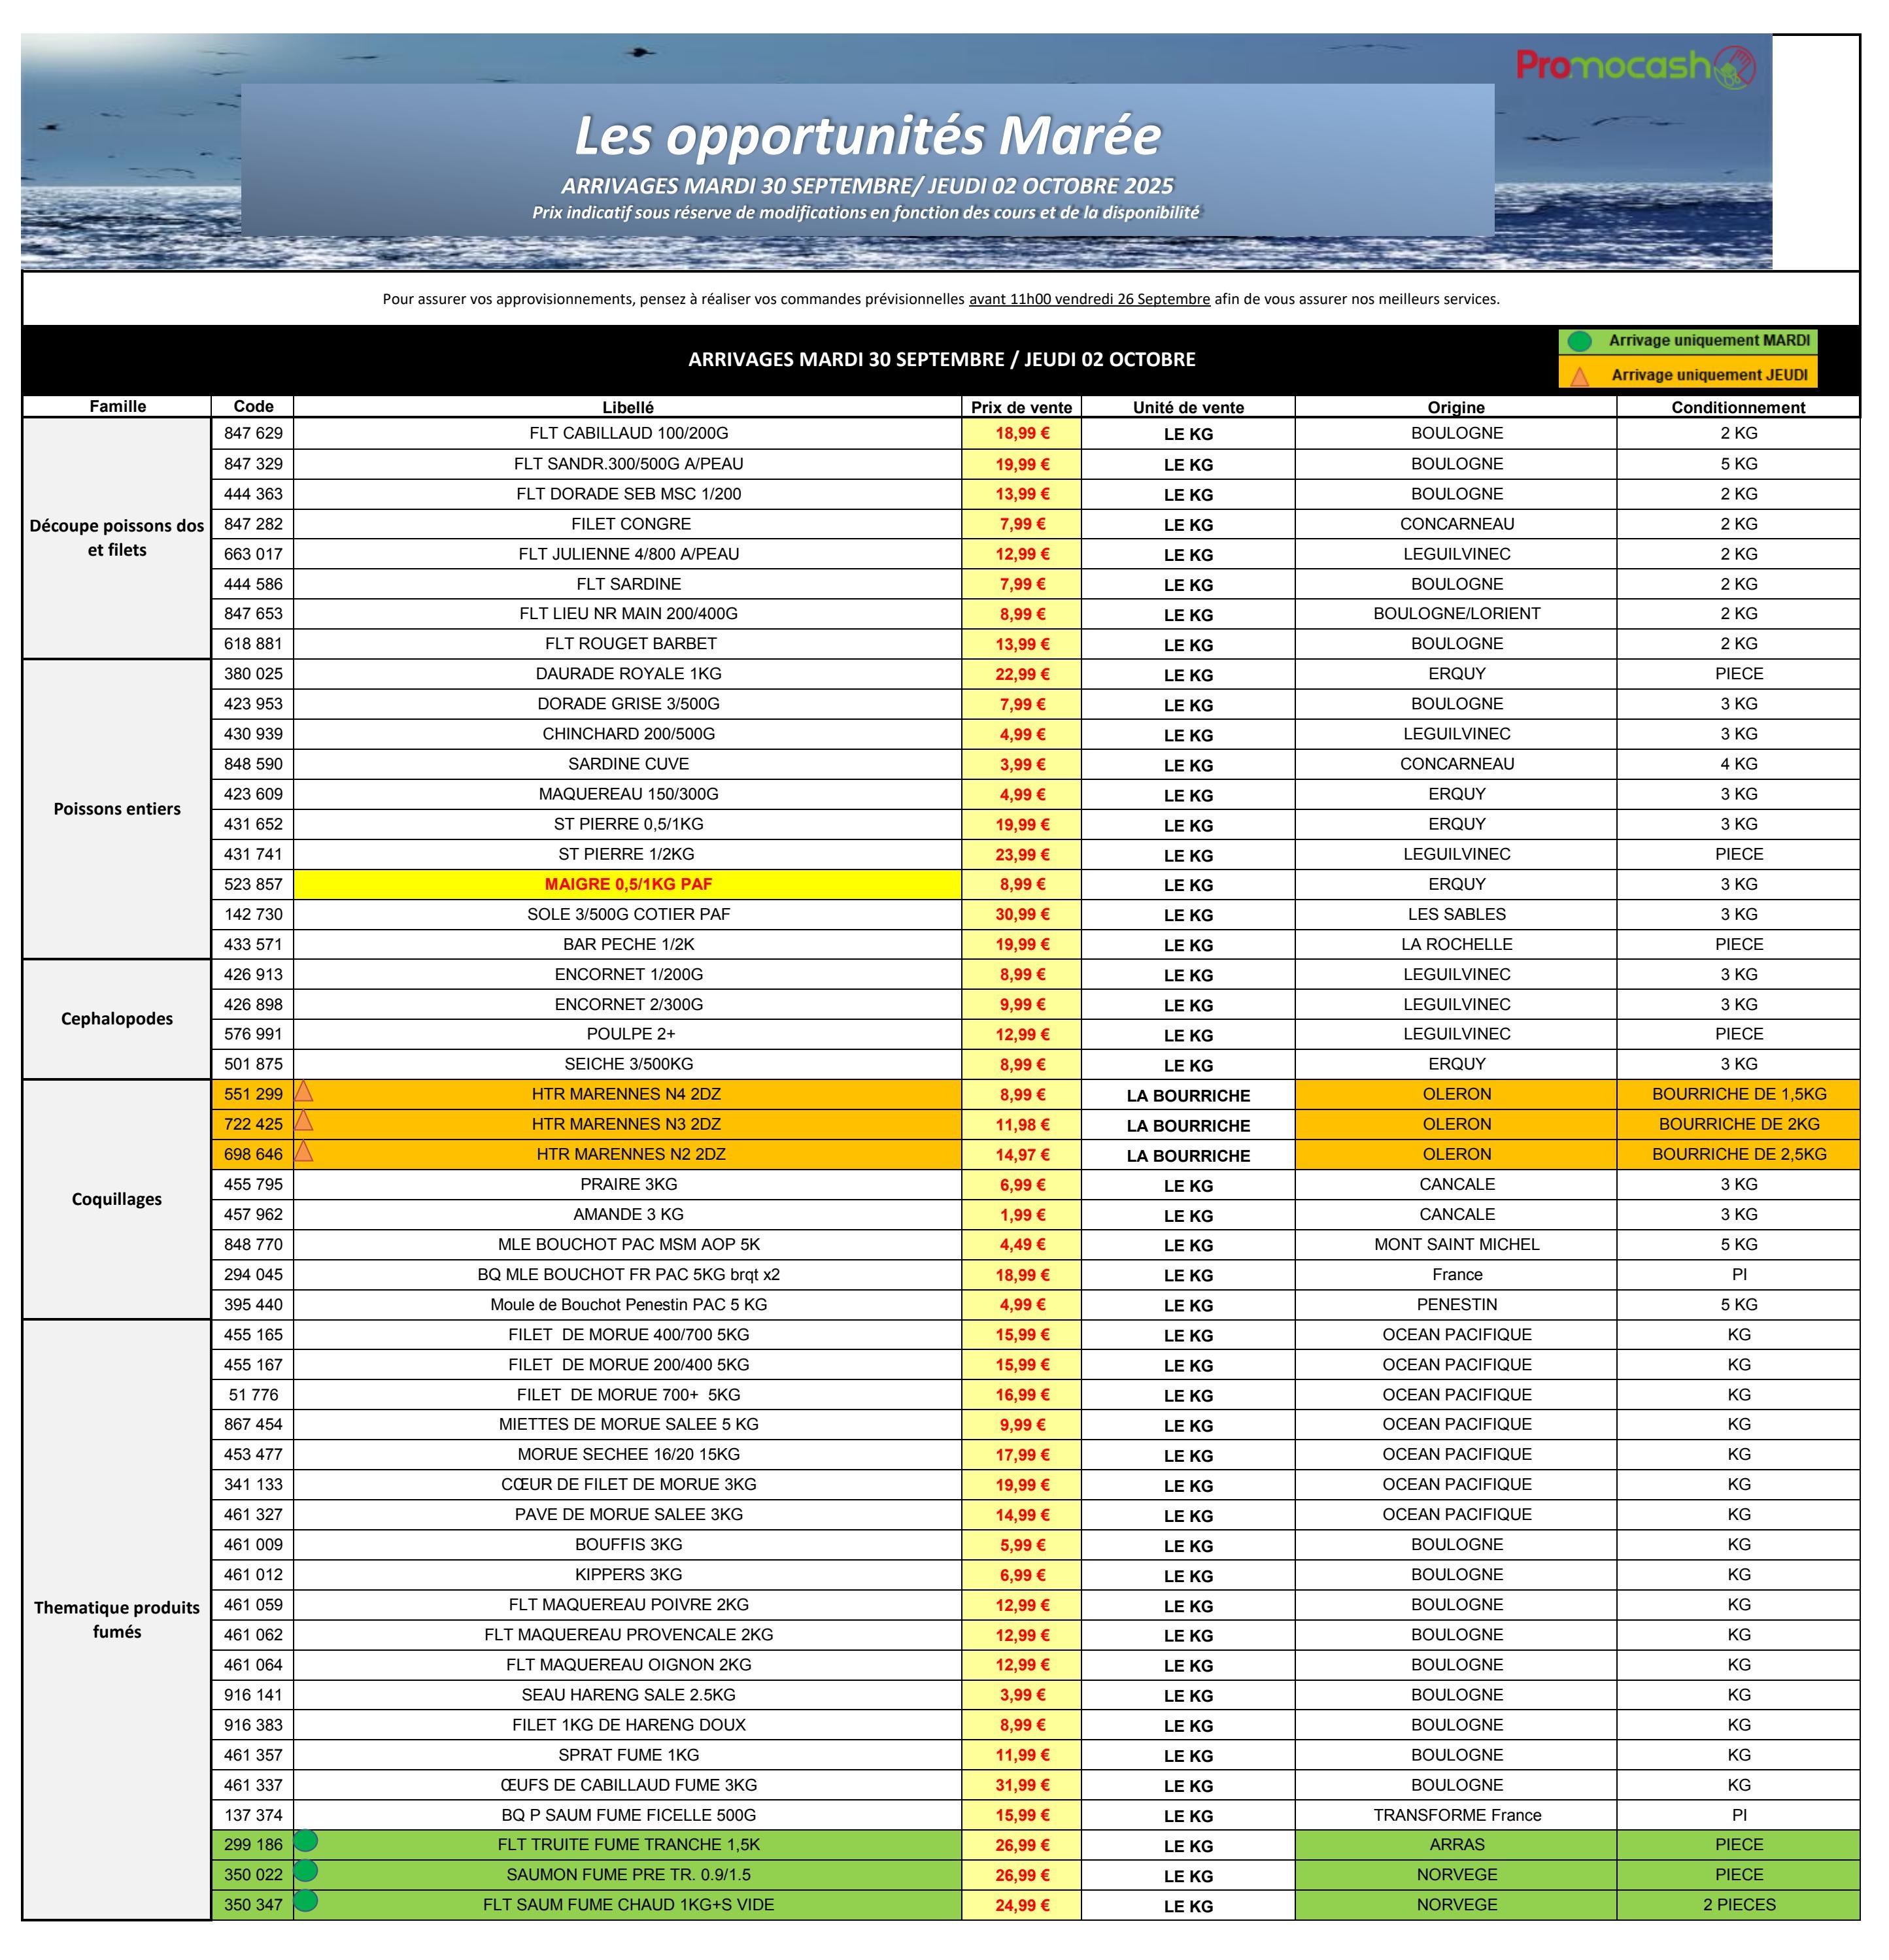Select the Prix de vente column header

1020,407
